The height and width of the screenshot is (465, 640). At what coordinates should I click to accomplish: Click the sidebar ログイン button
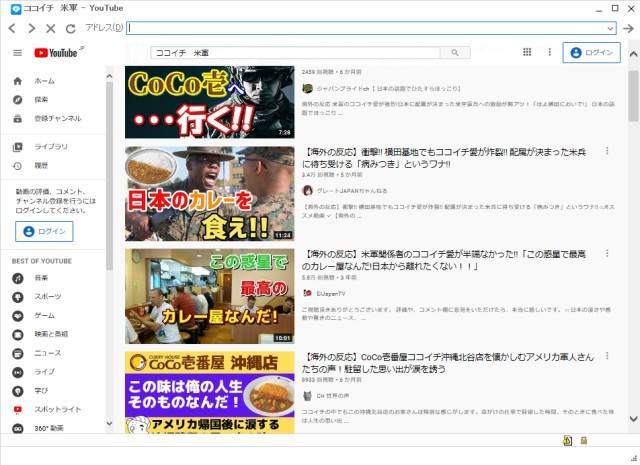(44, 231)
